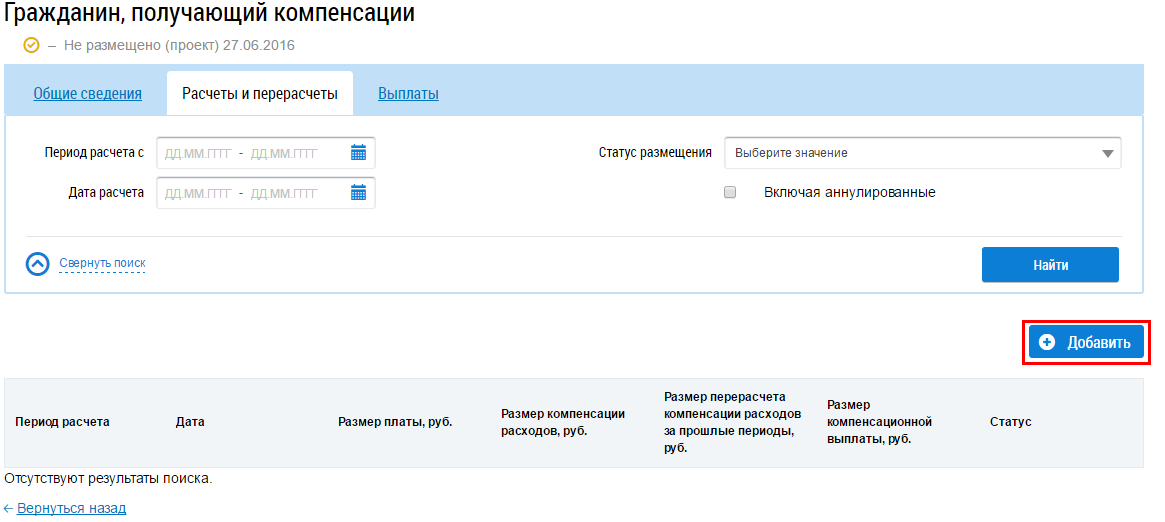This screenshot has width=1165, height=522.
Task: Select the Расчеты и перерасчеты tab
Action: 259,94
